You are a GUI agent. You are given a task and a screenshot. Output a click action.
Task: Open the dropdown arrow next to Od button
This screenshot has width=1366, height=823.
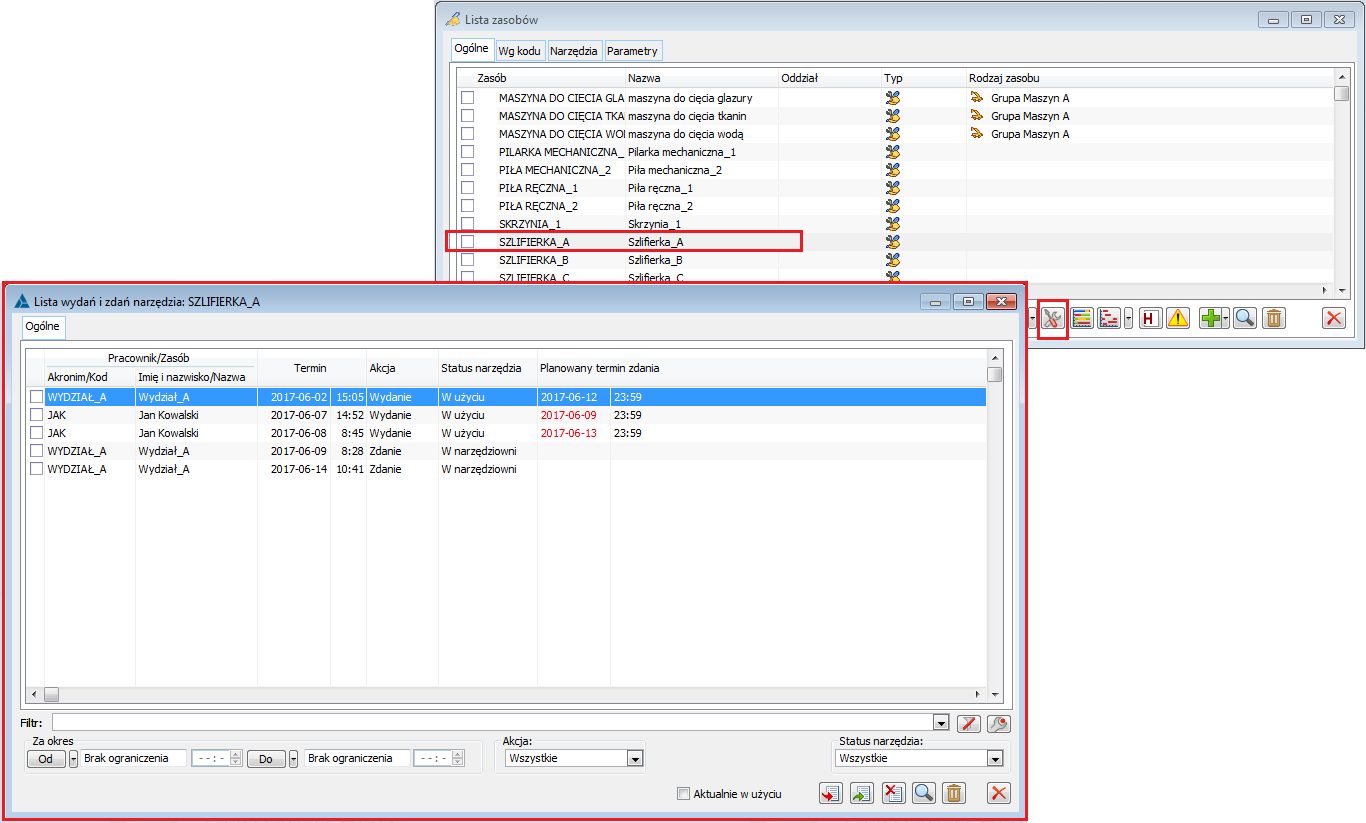tap(73, 759)
